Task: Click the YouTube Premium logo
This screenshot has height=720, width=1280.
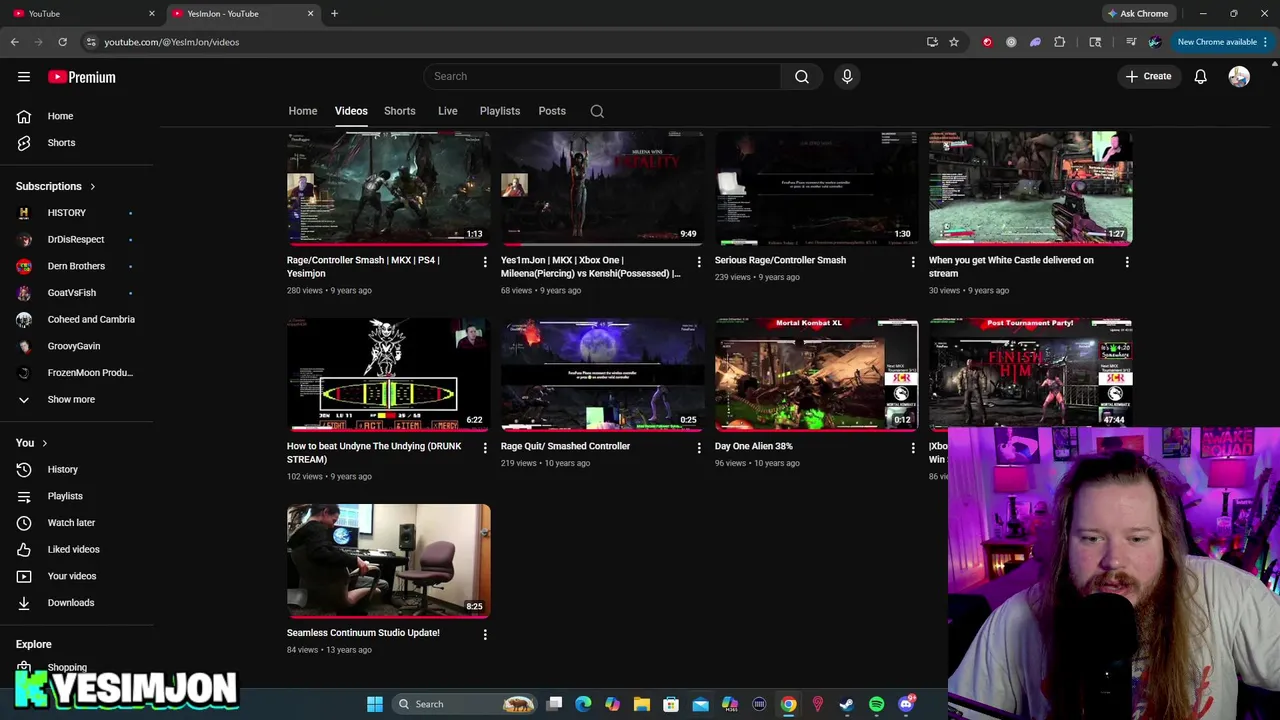Action: point(82,77)
